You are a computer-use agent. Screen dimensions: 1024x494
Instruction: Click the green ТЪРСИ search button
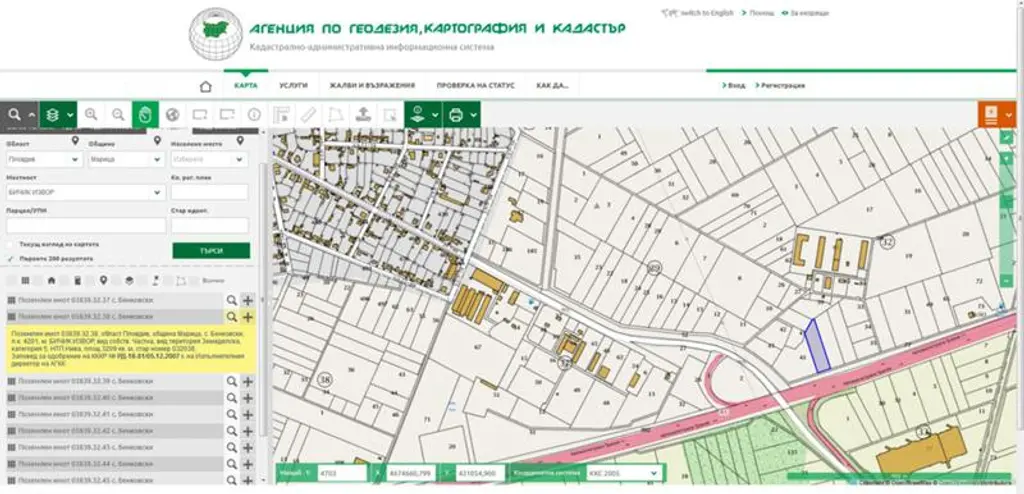(x=211, y=251)
